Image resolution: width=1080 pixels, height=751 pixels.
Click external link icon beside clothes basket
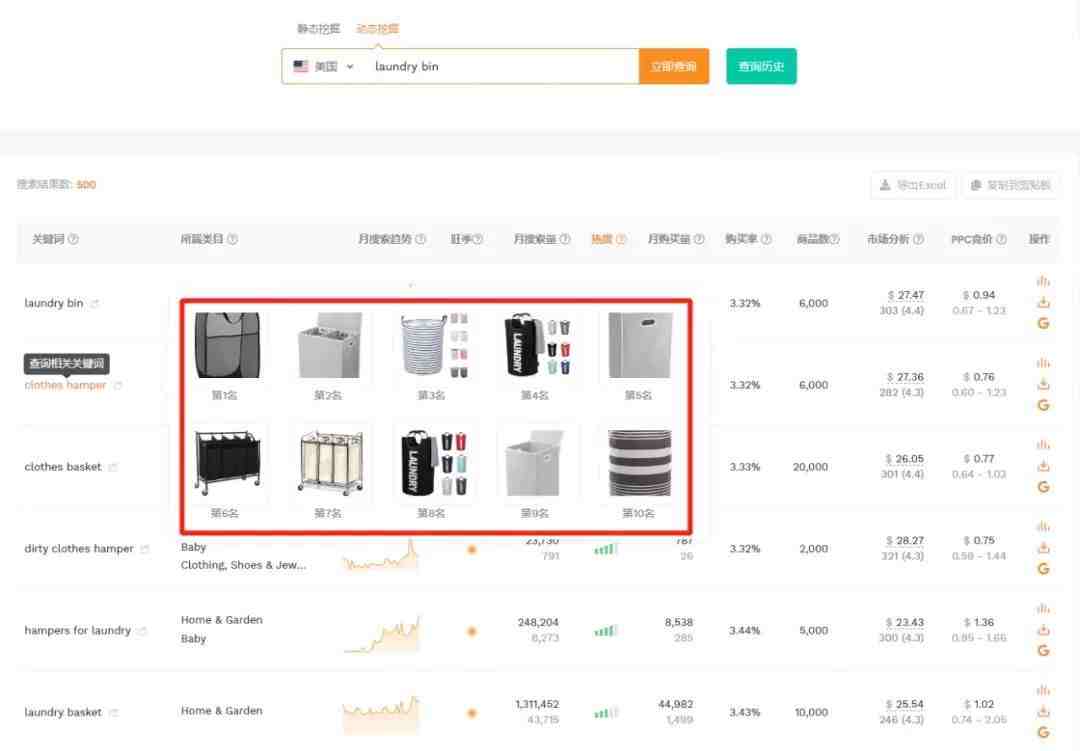coord(113,467)
